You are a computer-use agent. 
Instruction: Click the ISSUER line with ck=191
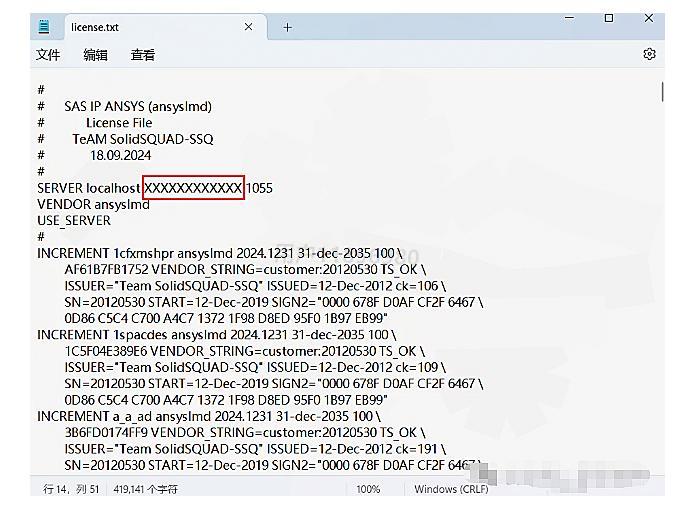click(255, 449)
